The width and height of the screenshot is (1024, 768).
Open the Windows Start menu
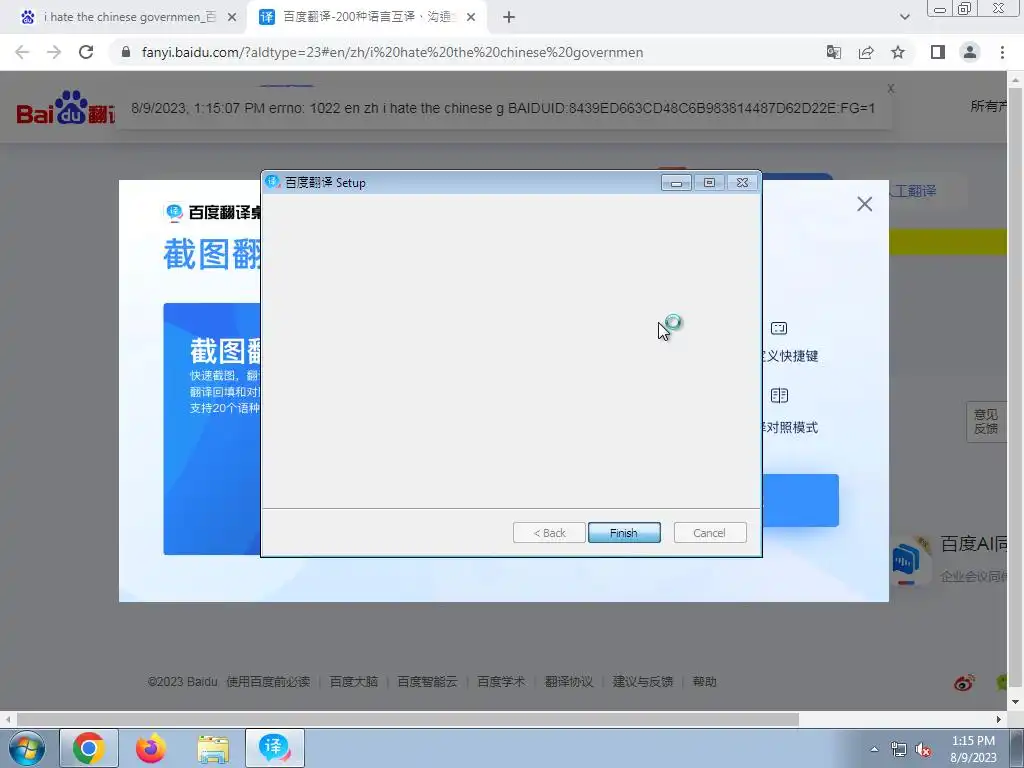pos(27,748)
